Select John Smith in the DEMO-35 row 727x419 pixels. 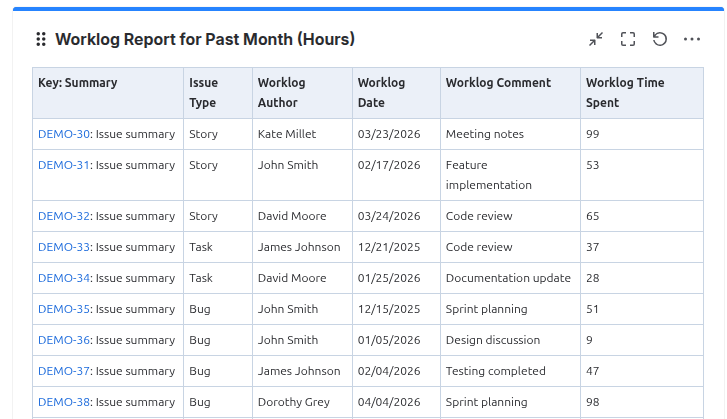tap(288, 309)
